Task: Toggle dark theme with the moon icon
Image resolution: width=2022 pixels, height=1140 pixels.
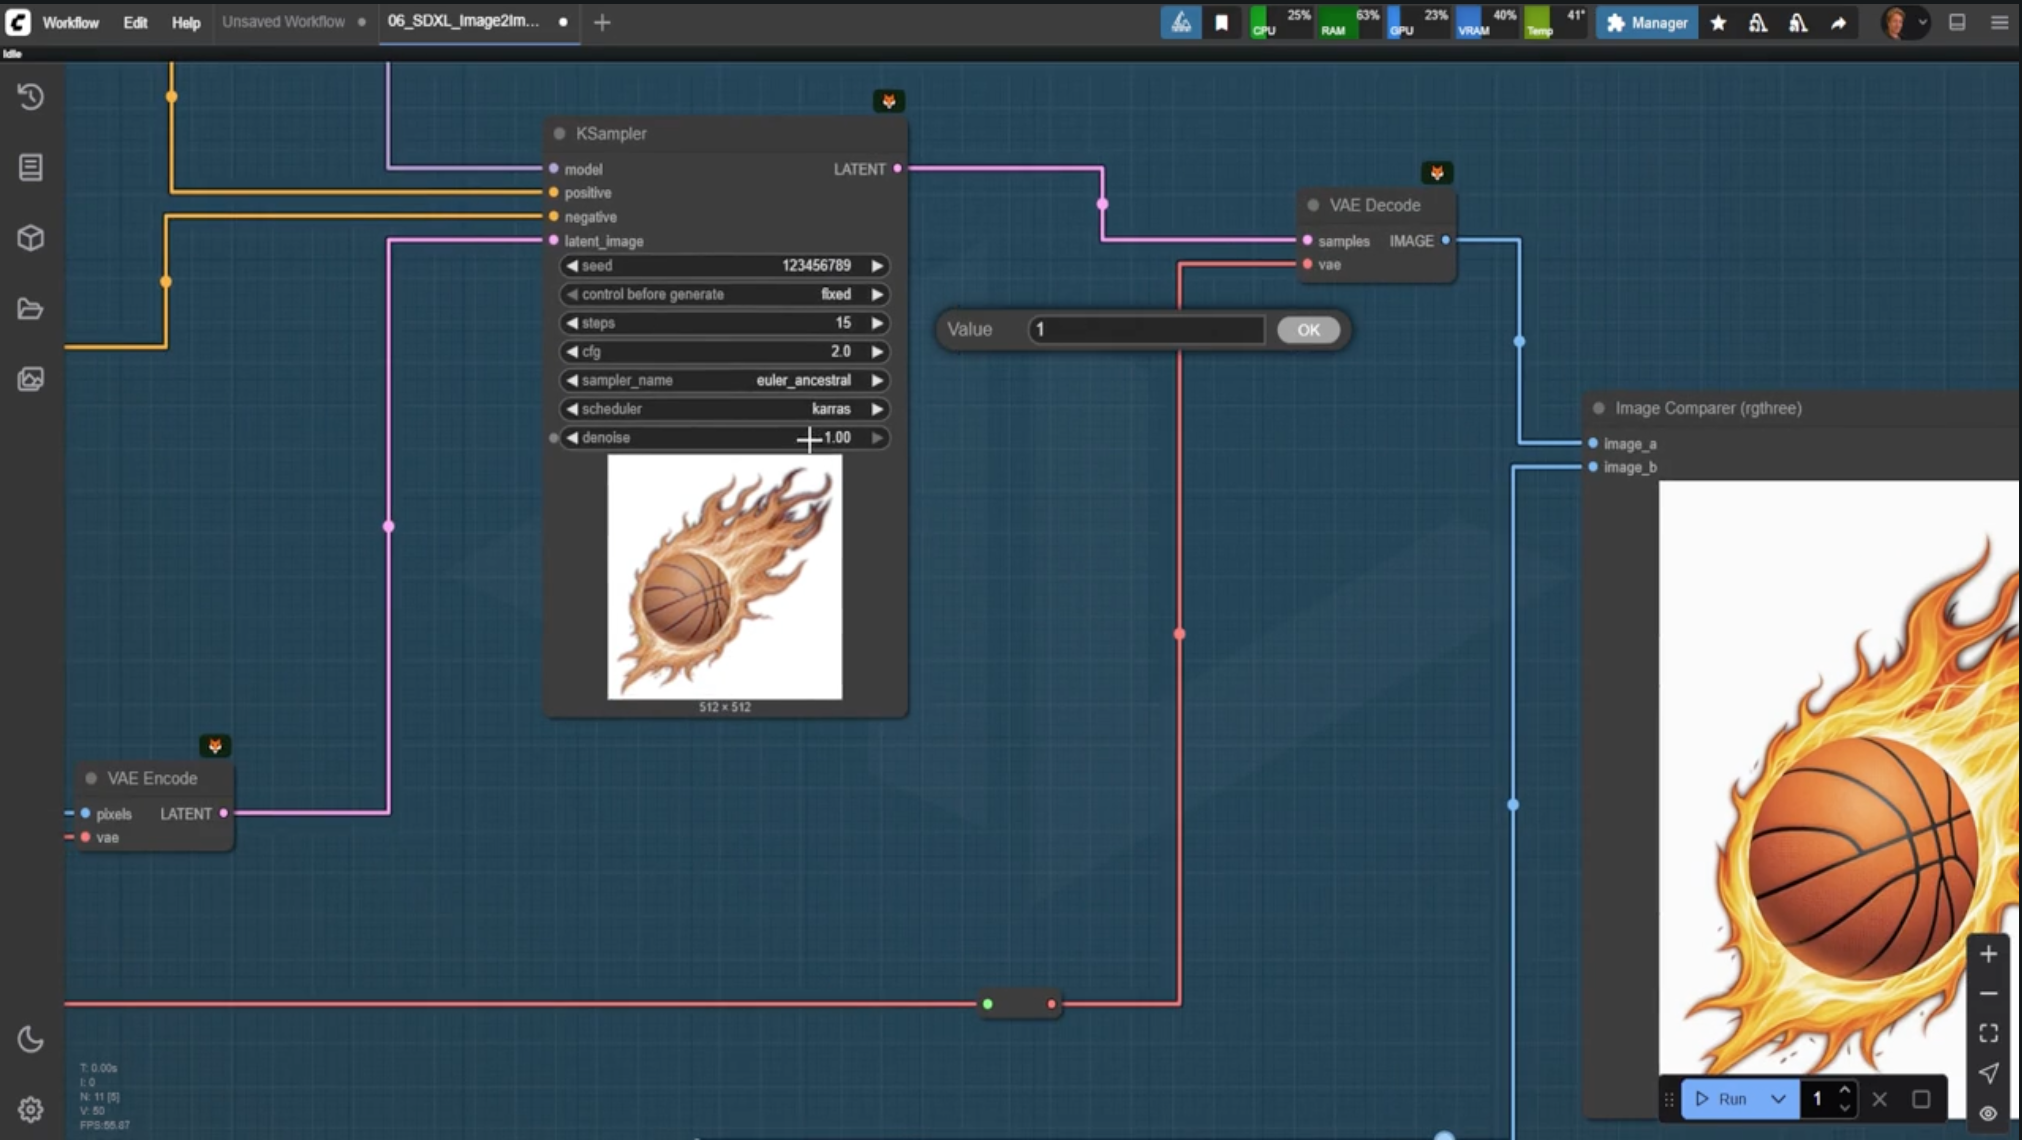Action: point(30,1040)
